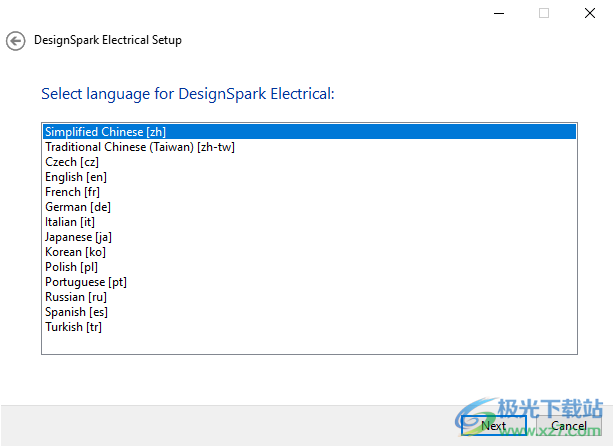Choose English [en] from the list
The image size is (614, 447).
(x=309, y=177)
